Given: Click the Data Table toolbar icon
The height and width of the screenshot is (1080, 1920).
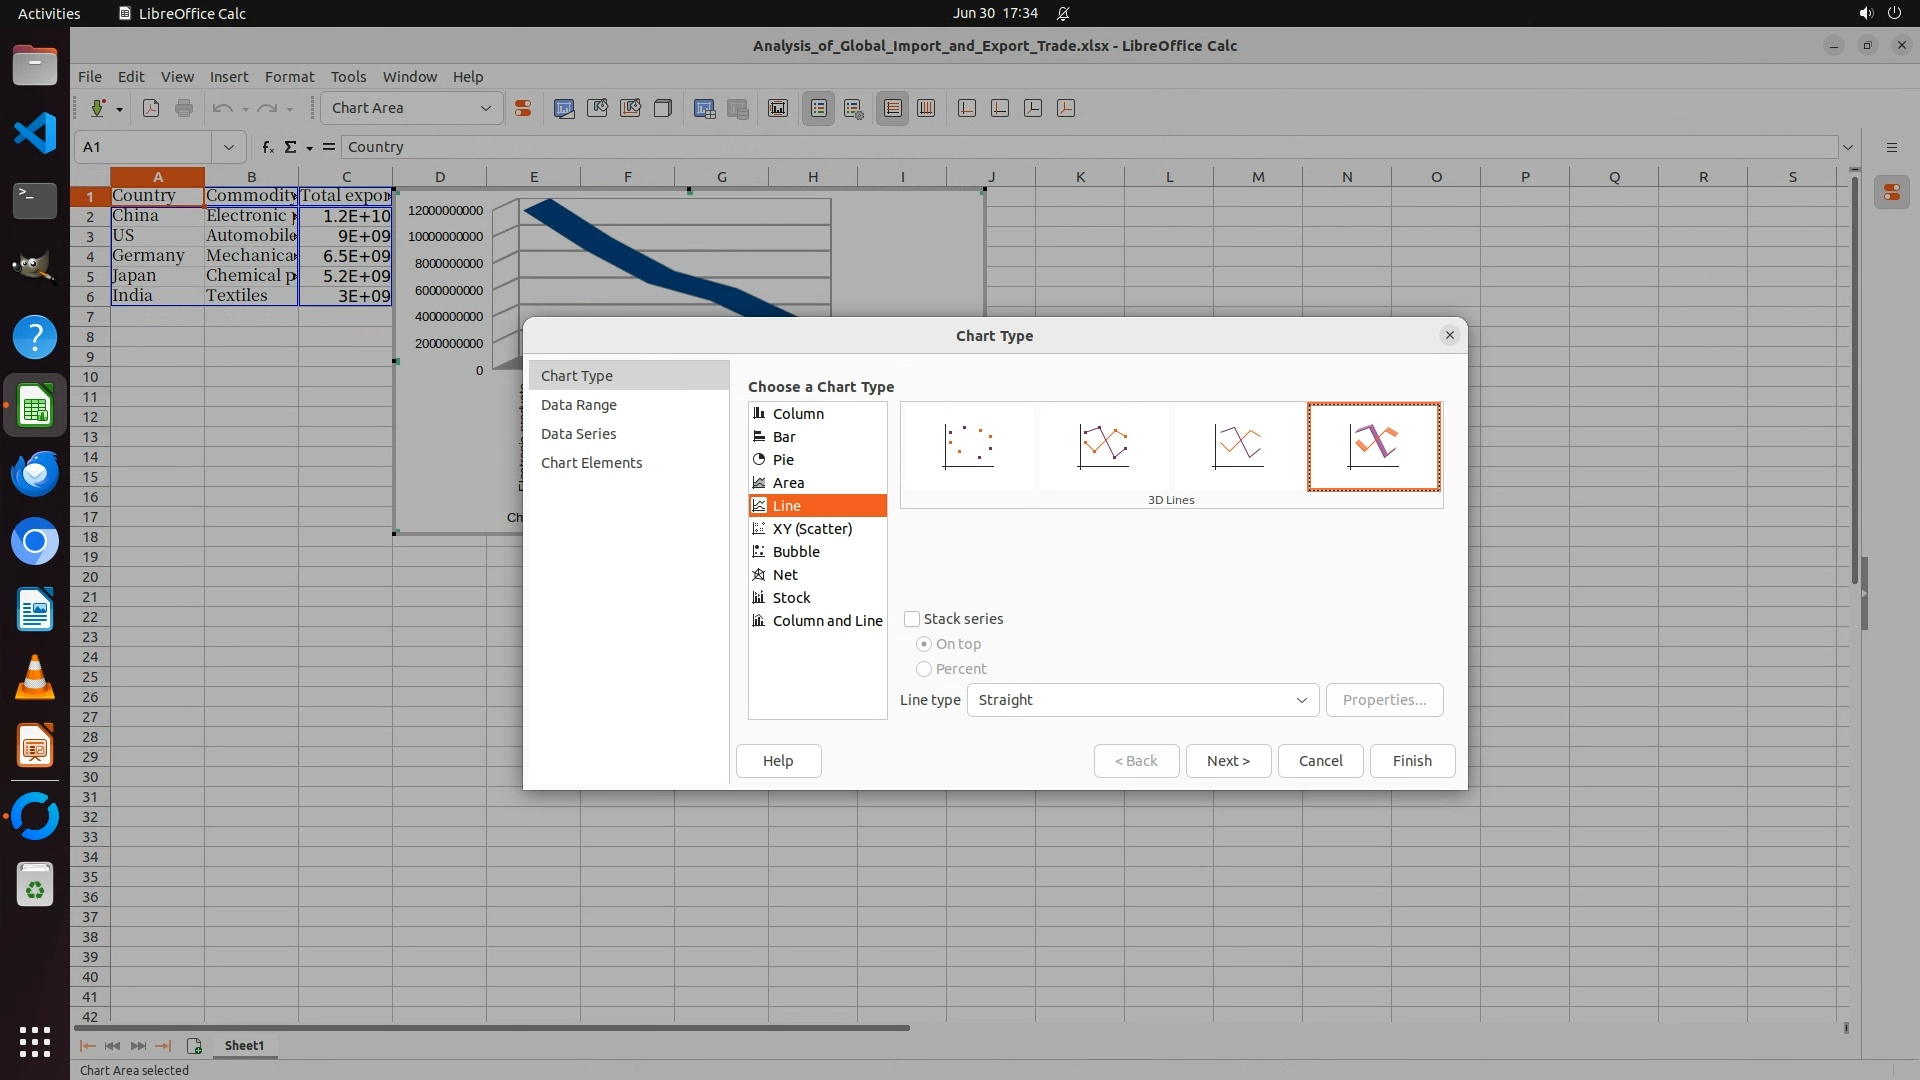Looking at the screenshot, I should coord(704,108).
